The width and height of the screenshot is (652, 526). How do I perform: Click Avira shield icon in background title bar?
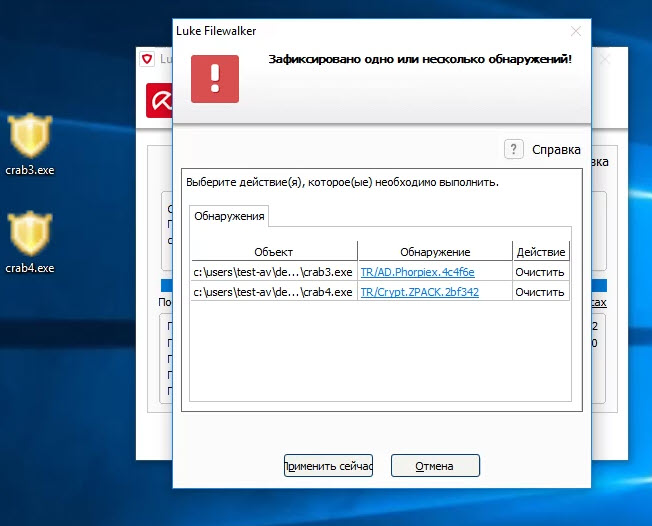(x=147, y=59)
